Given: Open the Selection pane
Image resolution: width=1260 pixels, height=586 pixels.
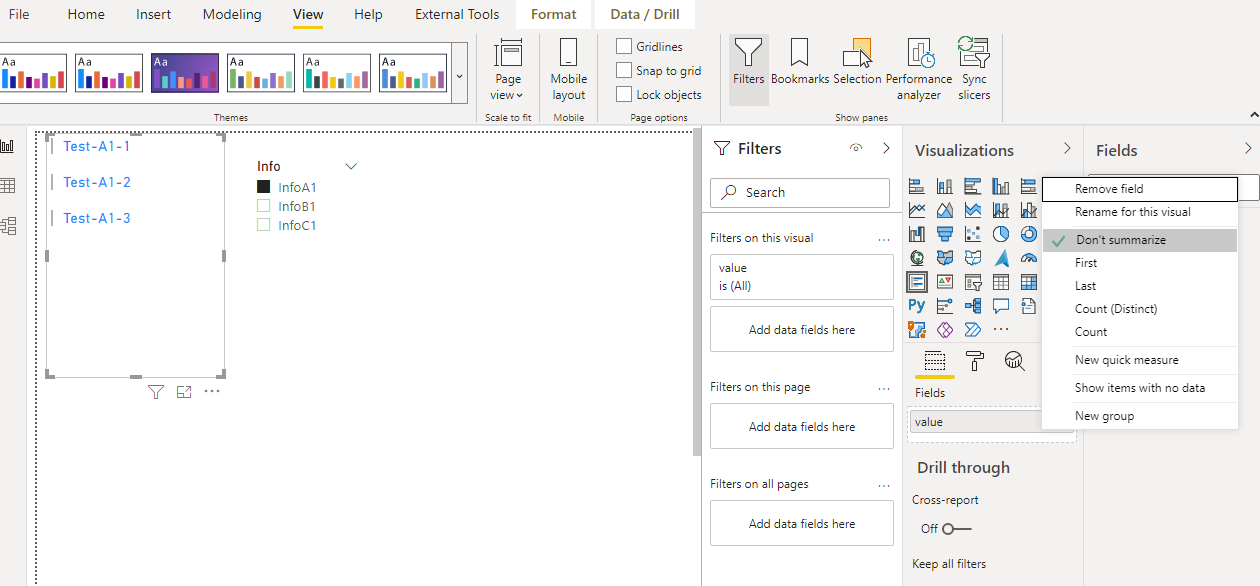Looking at the screenshot, I should click(x=857, y=62).
